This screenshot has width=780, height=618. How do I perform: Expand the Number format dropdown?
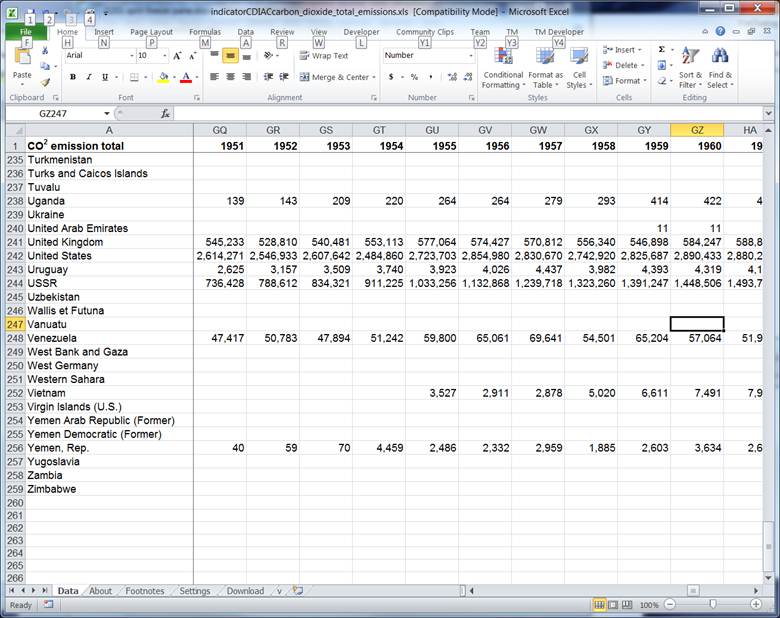(x=469, y=56)
